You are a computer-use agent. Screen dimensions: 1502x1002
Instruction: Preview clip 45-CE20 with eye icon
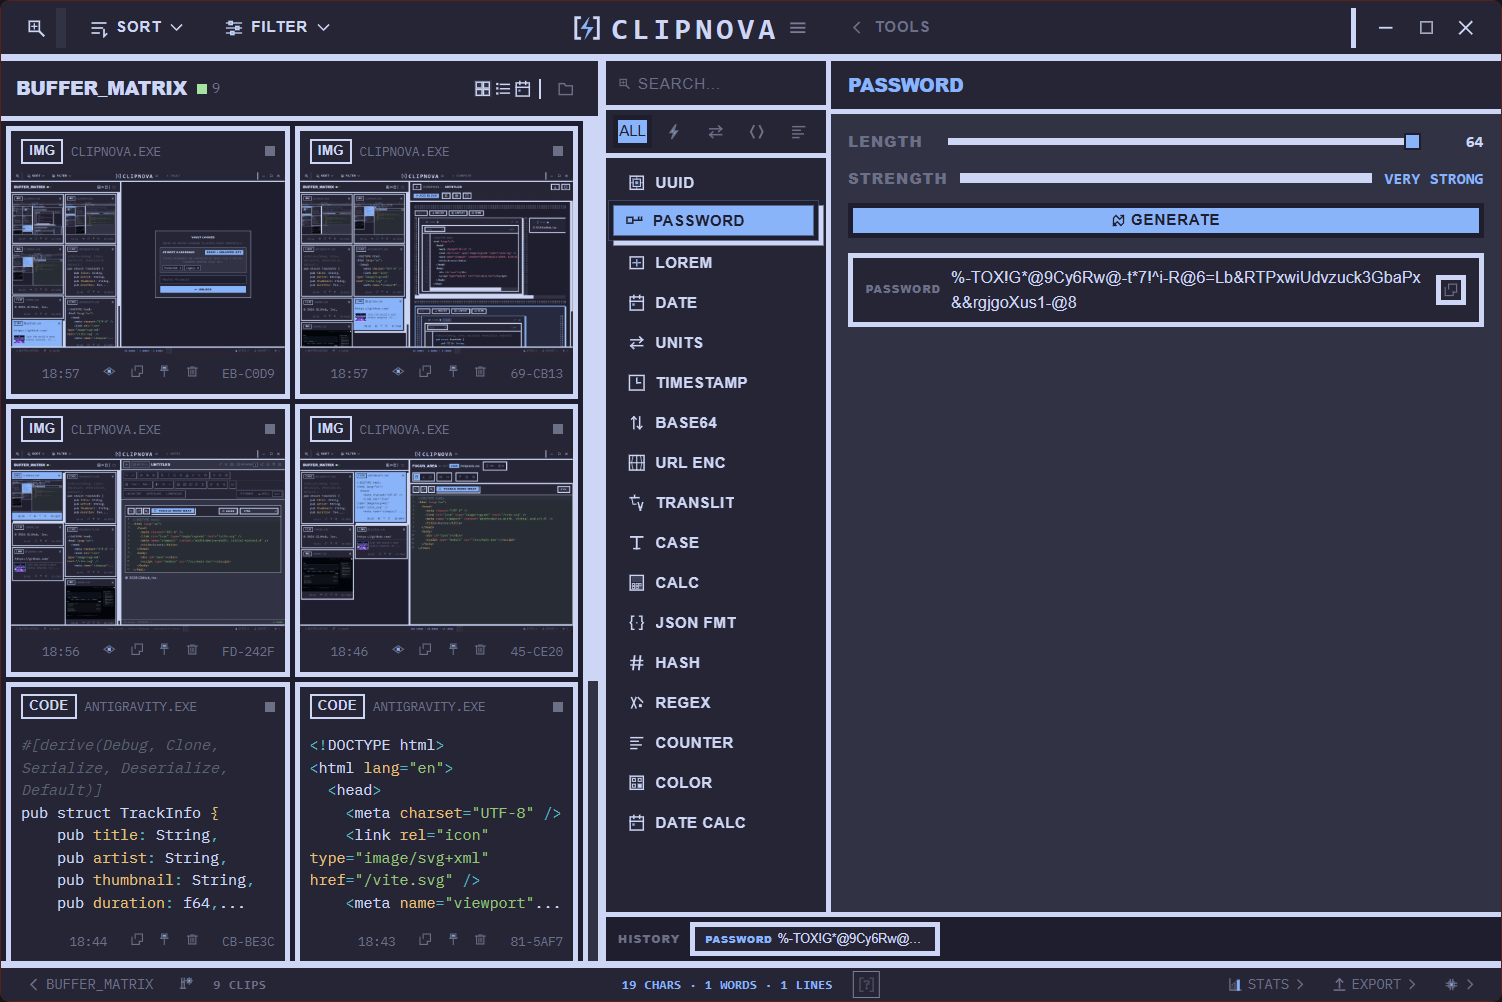[x=398, y=650]
